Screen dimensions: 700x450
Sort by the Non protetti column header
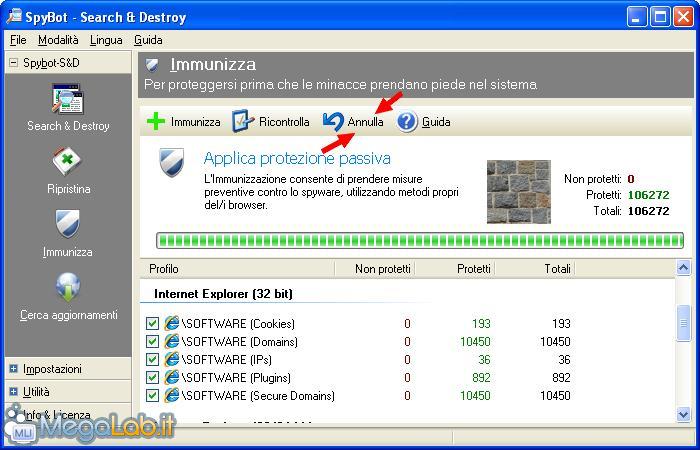coord(383,269)
